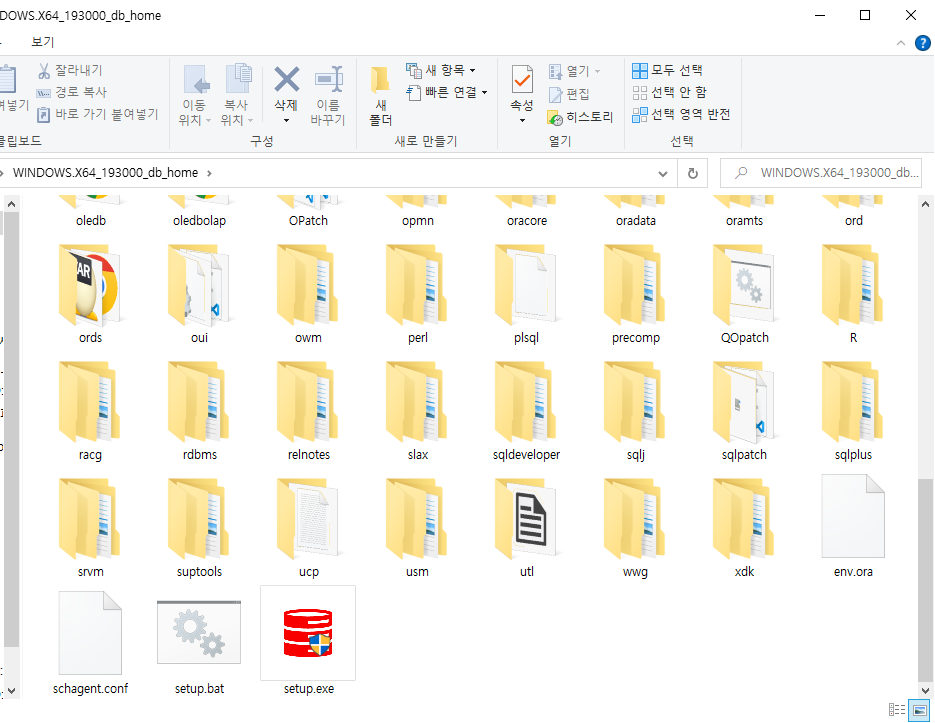Open the Help question mark icon

coord(922,43)
